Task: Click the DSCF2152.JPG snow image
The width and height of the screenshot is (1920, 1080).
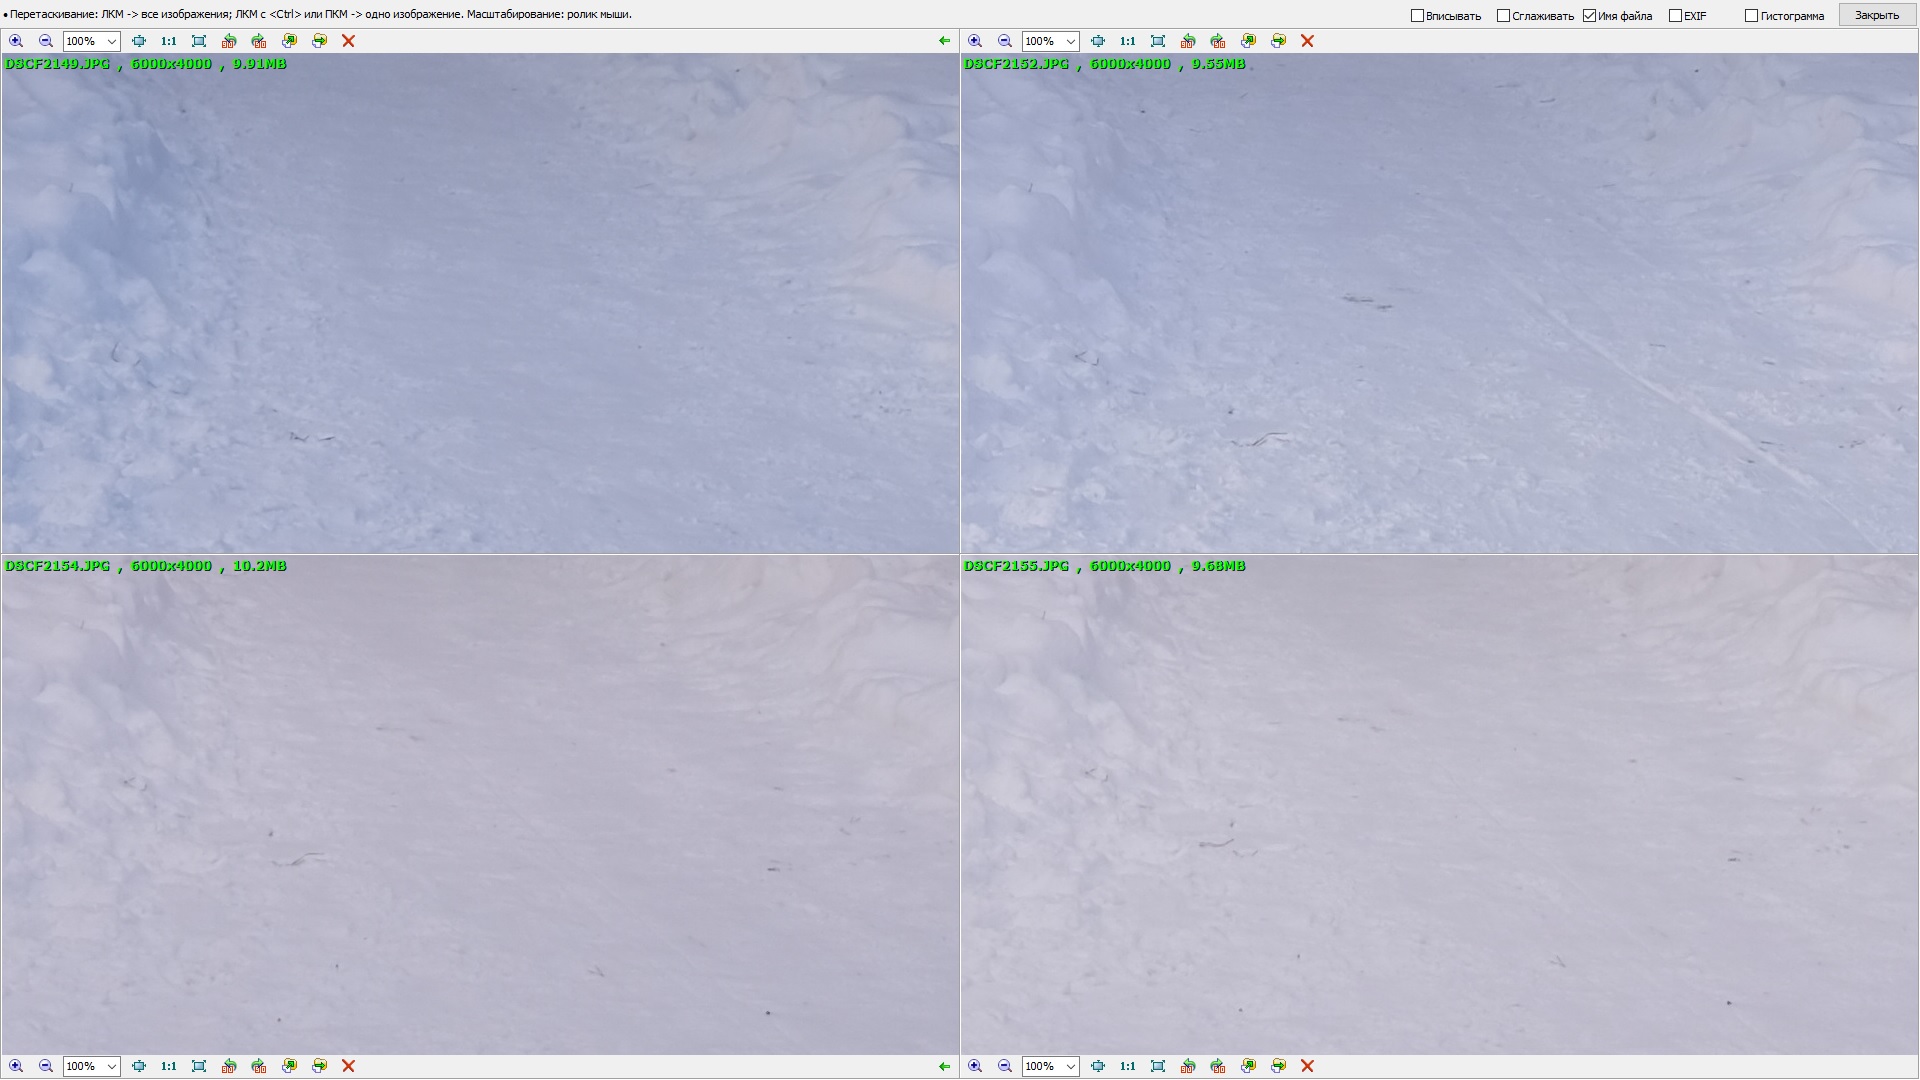Action: [x=1439, y=303]
